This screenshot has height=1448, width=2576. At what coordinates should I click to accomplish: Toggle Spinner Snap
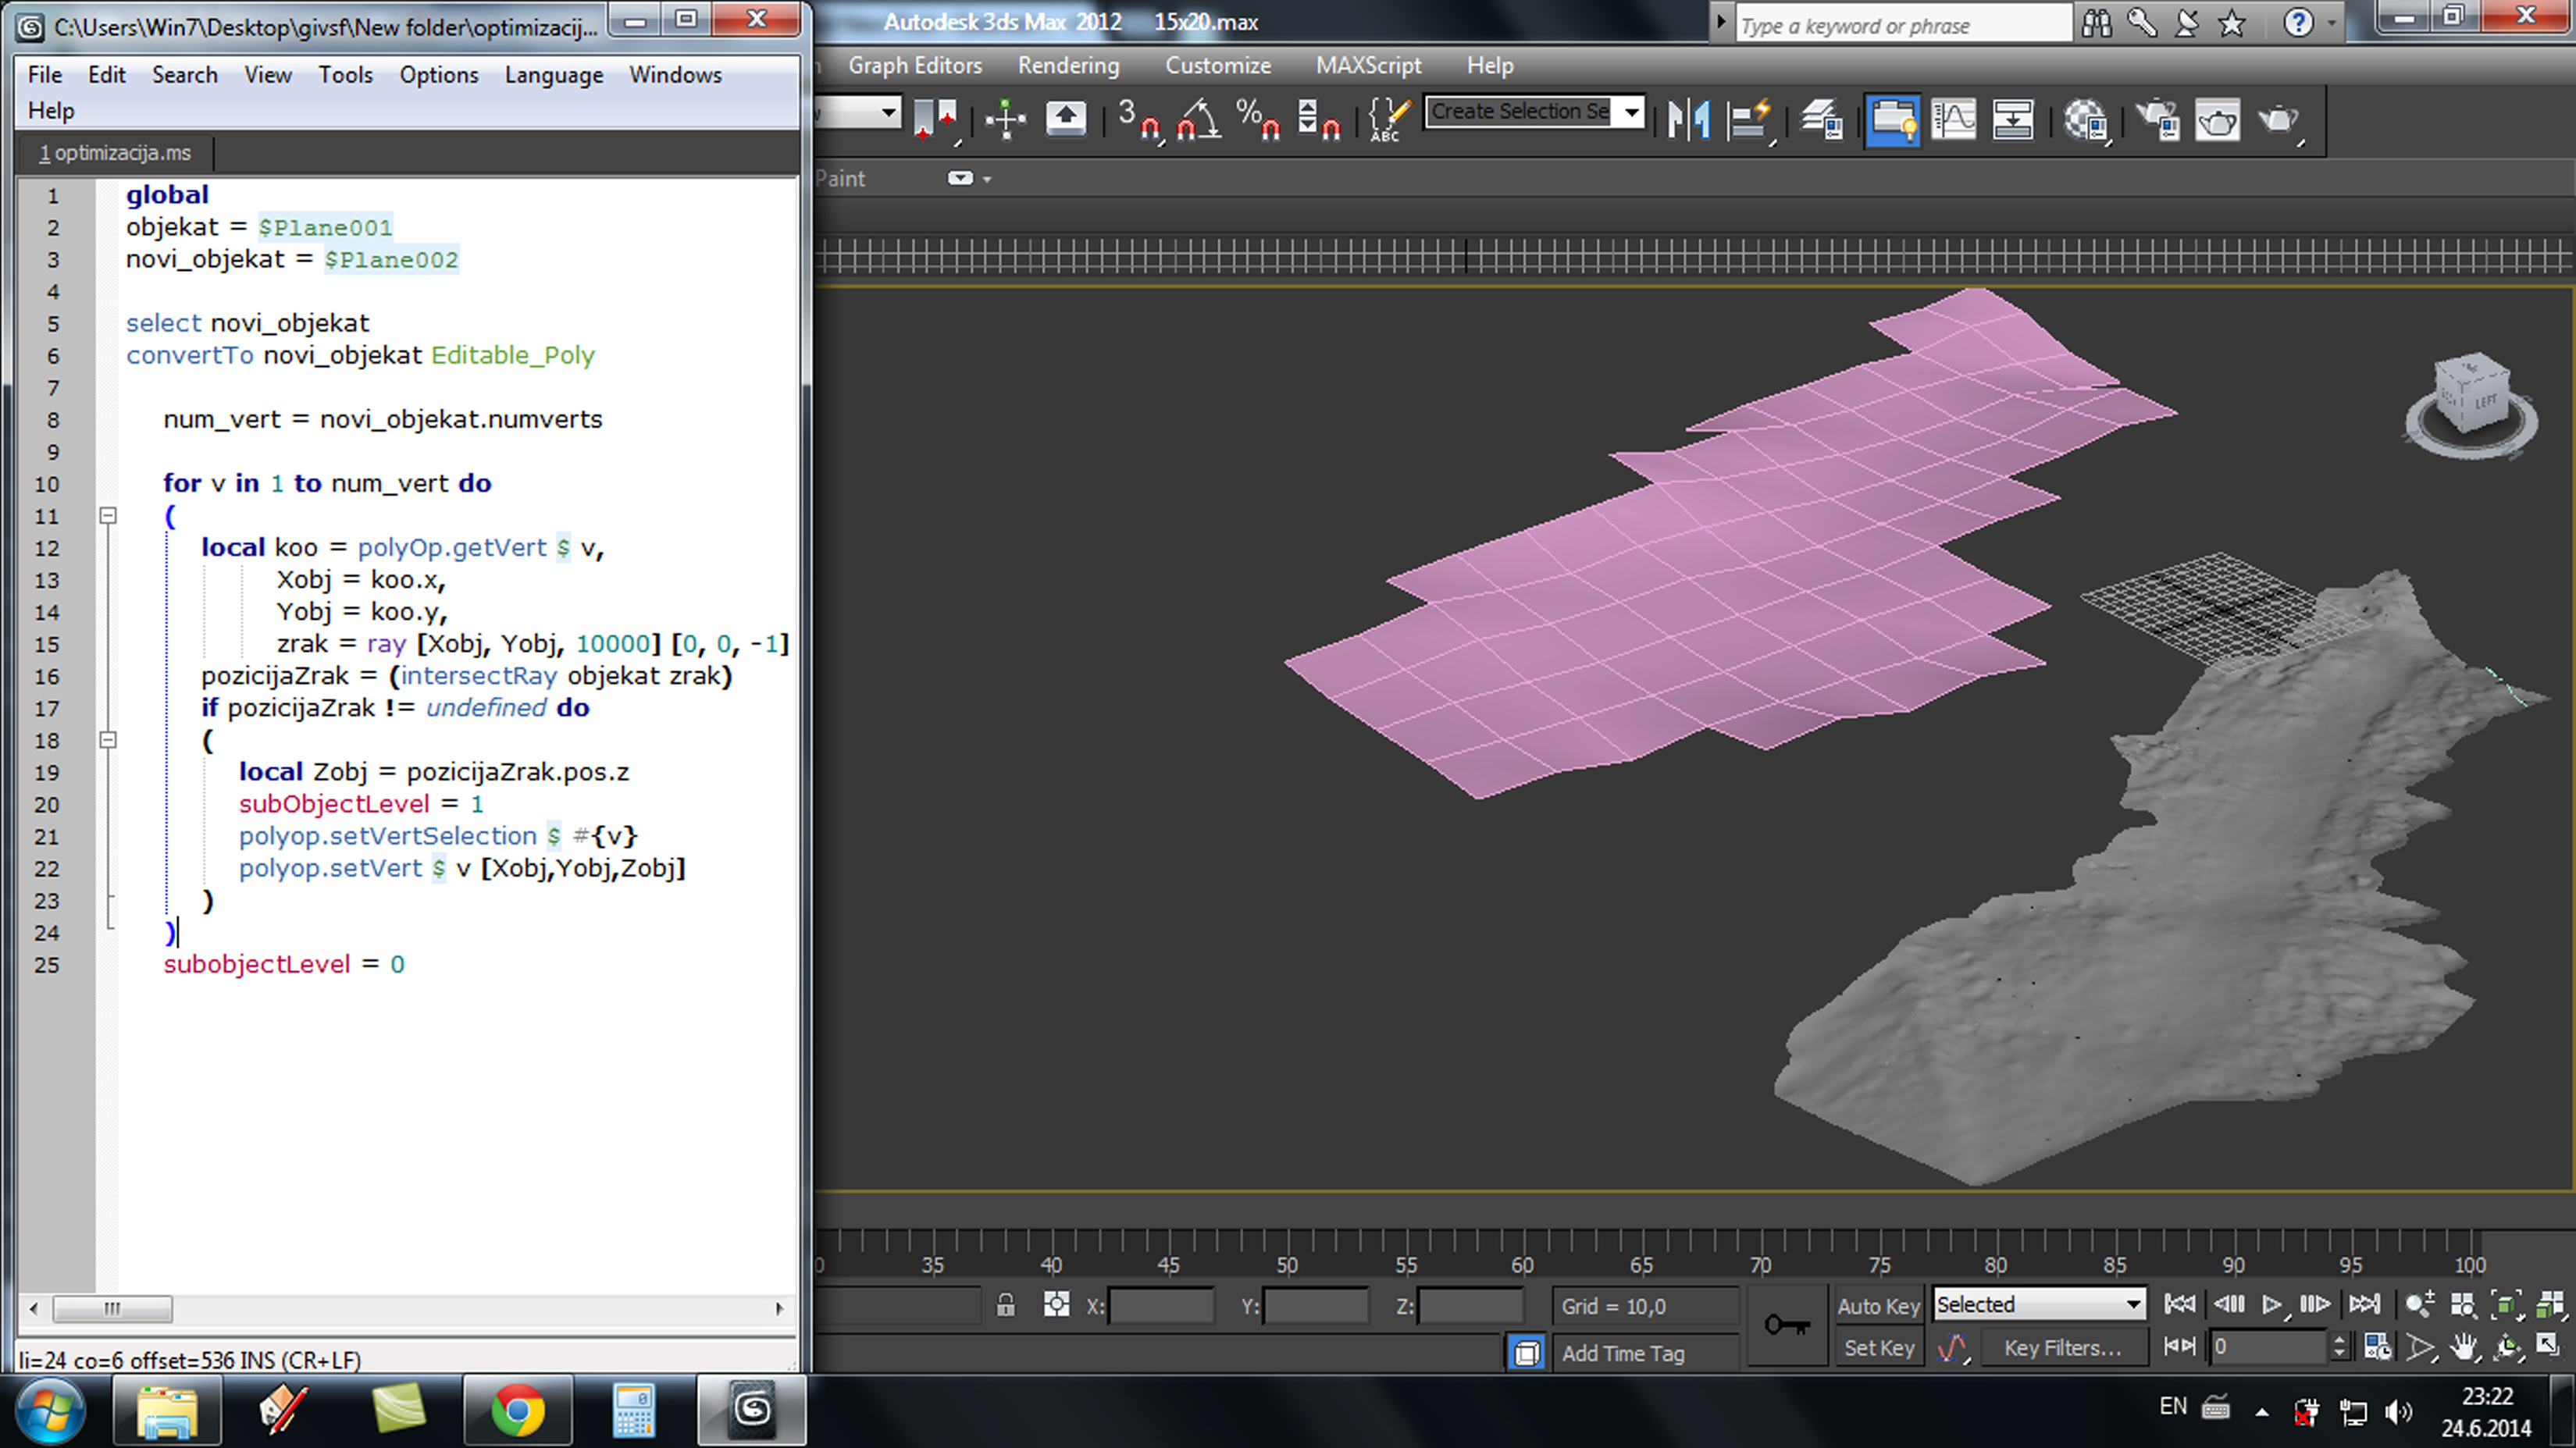coord(1318,119)
